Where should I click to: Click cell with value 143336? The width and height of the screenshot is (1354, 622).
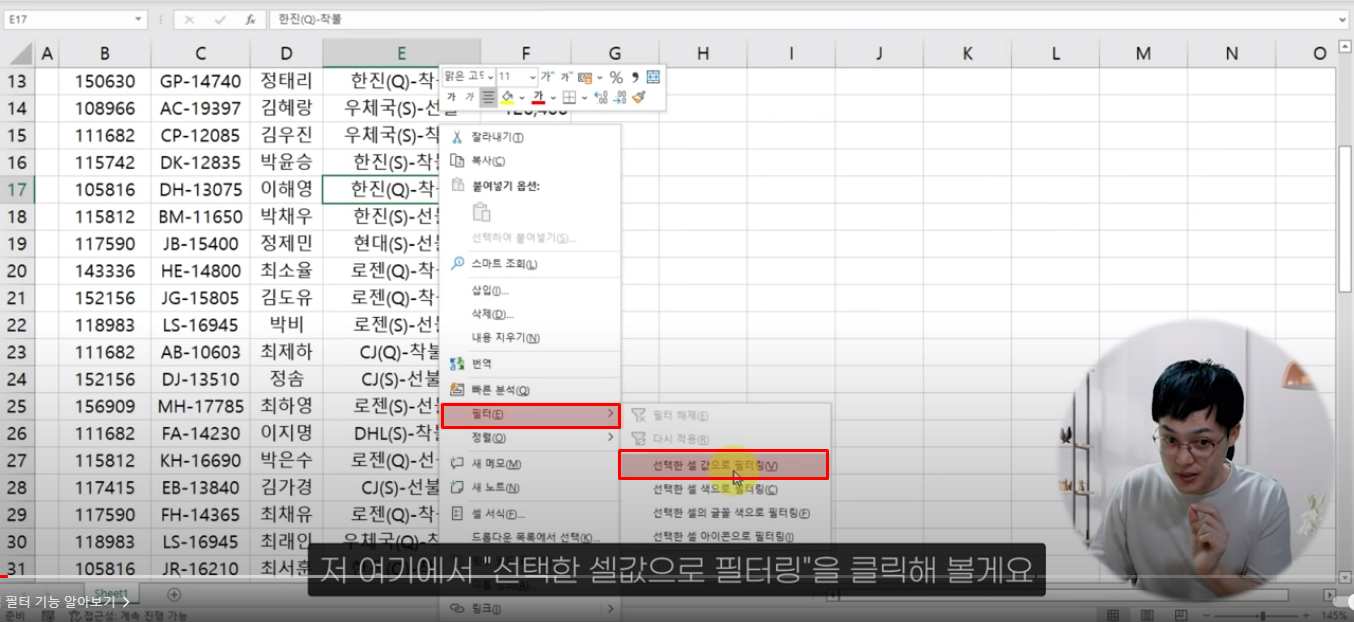coord(104,270)
